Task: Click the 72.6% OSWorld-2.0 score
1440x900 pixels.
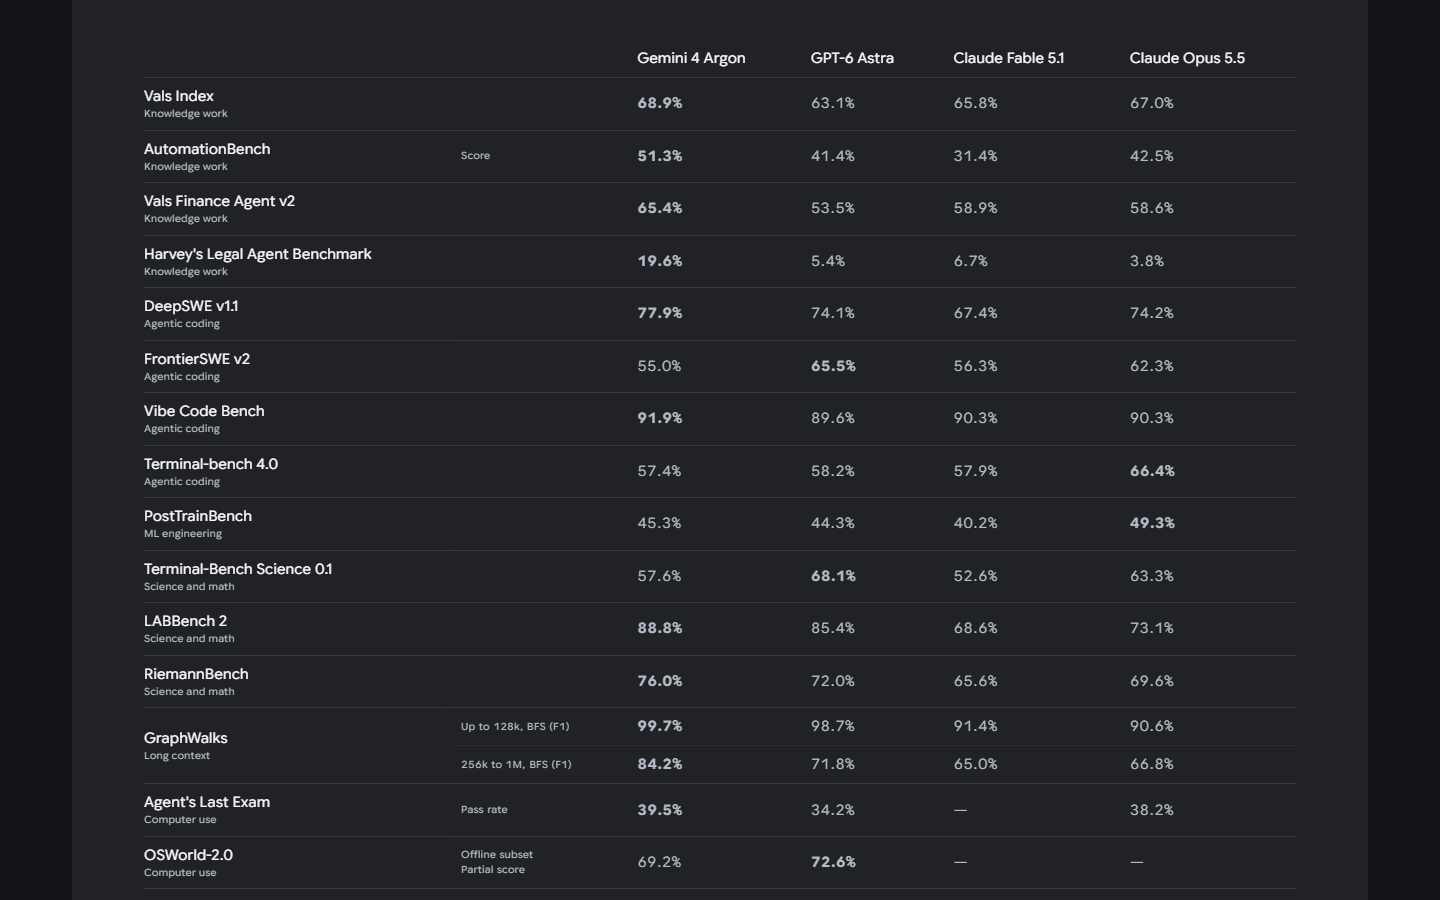Action: pyautogui.click(x=833, y=862)
